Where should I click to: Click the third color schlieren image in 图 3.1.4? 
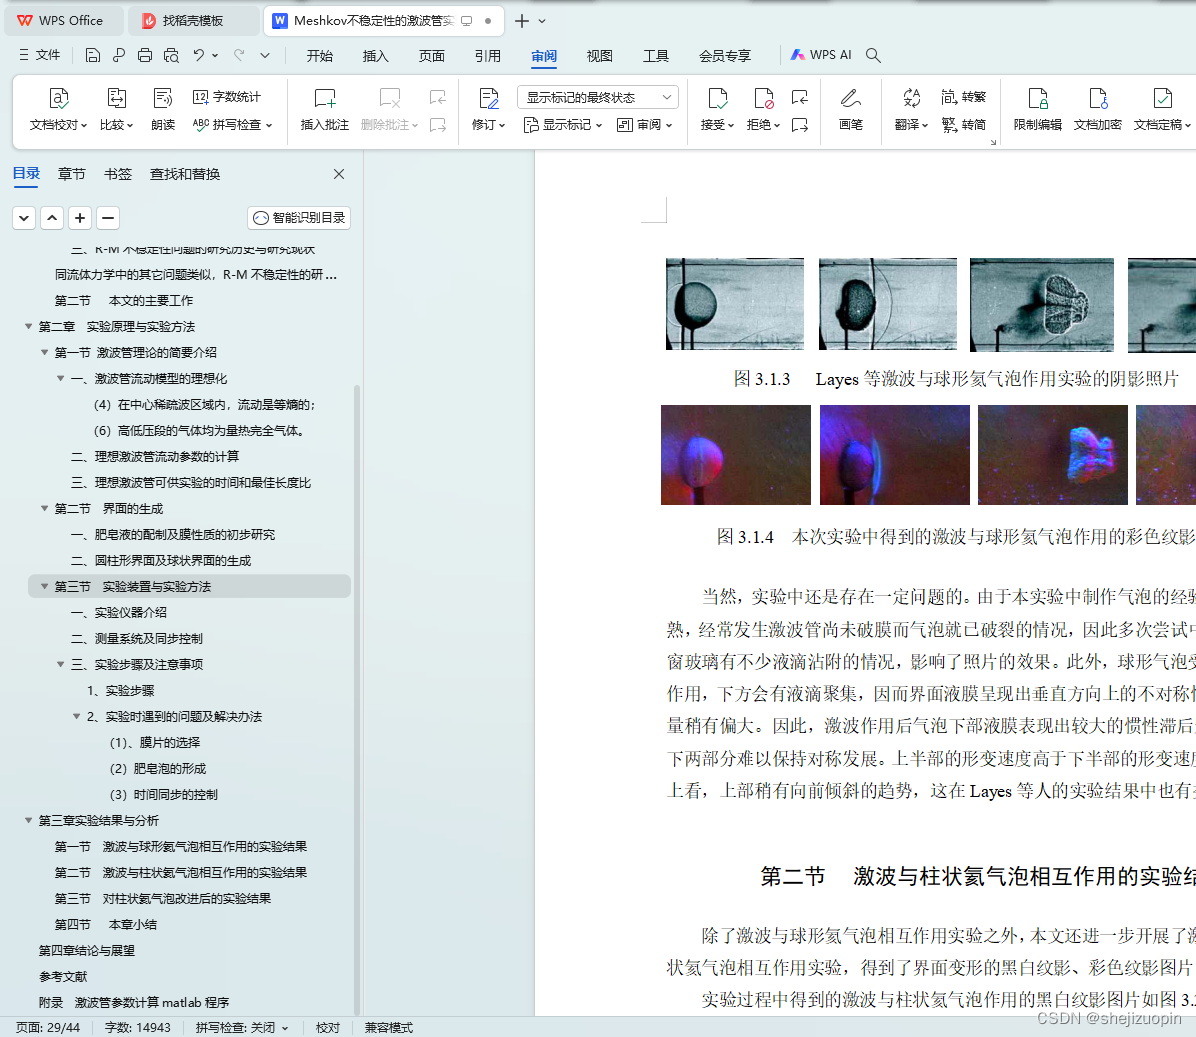pyautogui.click(x=1052, y=454)
